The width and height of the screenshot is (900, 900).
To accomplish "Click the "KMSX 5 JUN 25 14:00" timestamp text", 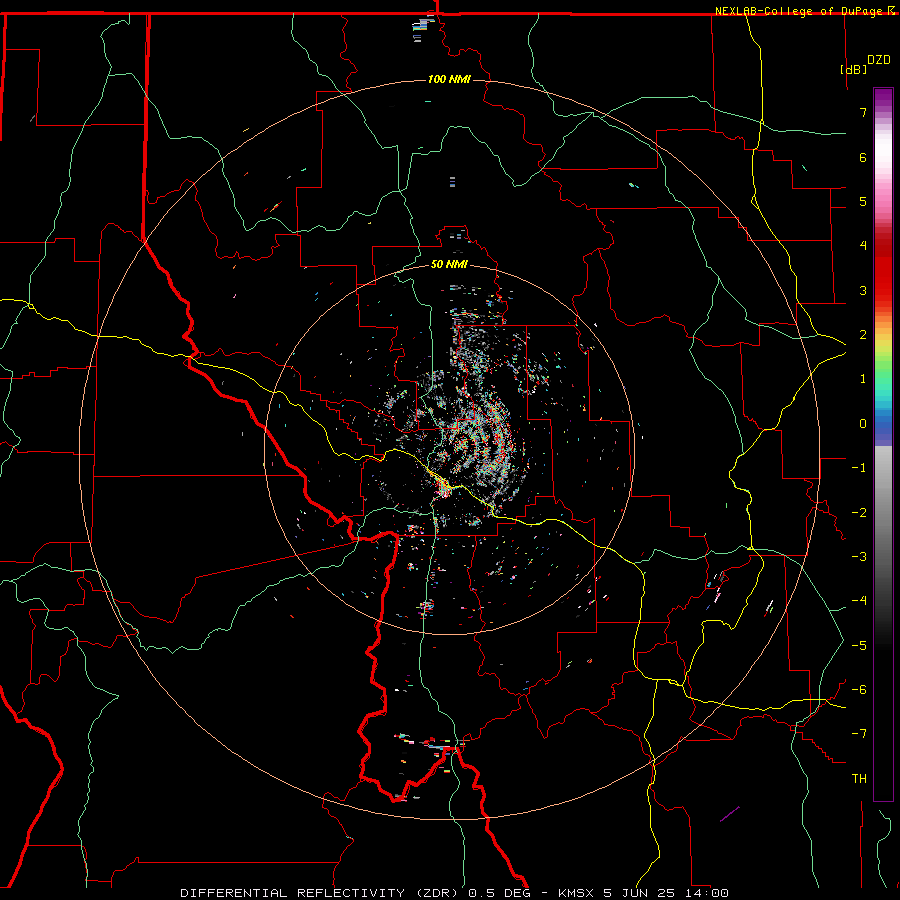I will 643,893.
